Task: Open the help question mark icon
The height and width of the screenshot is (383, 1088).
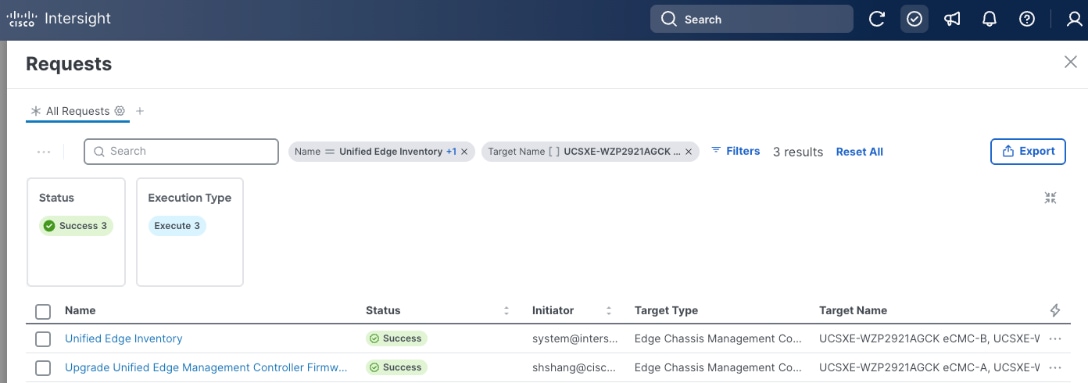Action: pos(1027,19)
